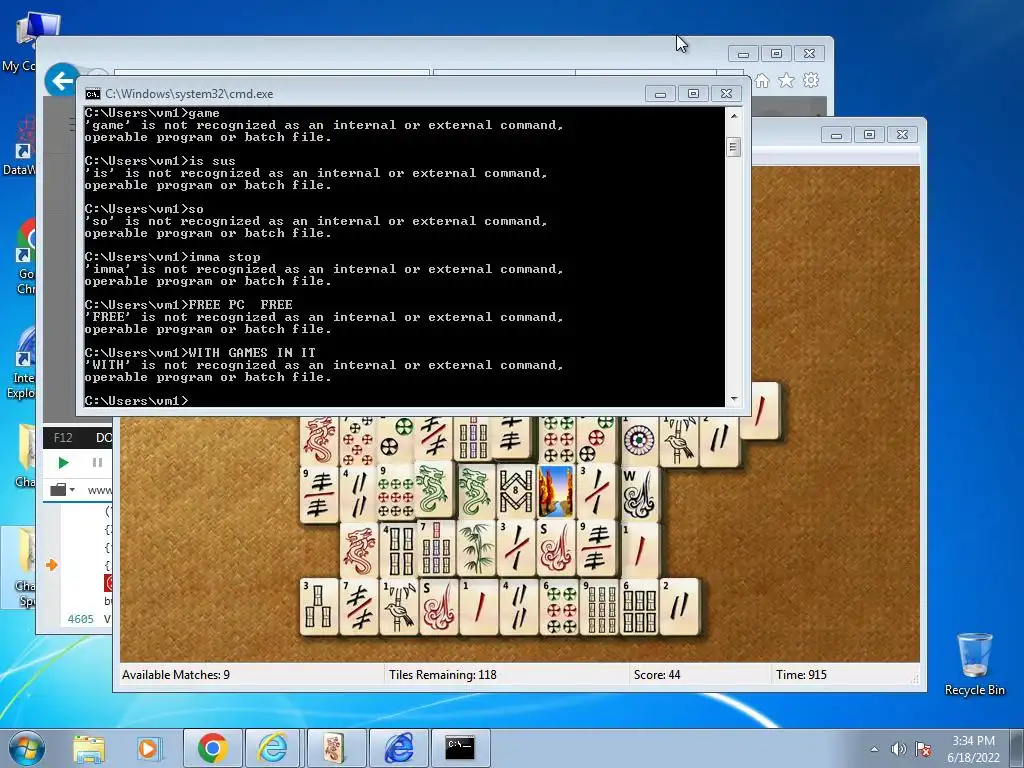Click the cmd.exe title bar icon
The height and width of the screenshot is (768, 1024).
tap(93, 94)
